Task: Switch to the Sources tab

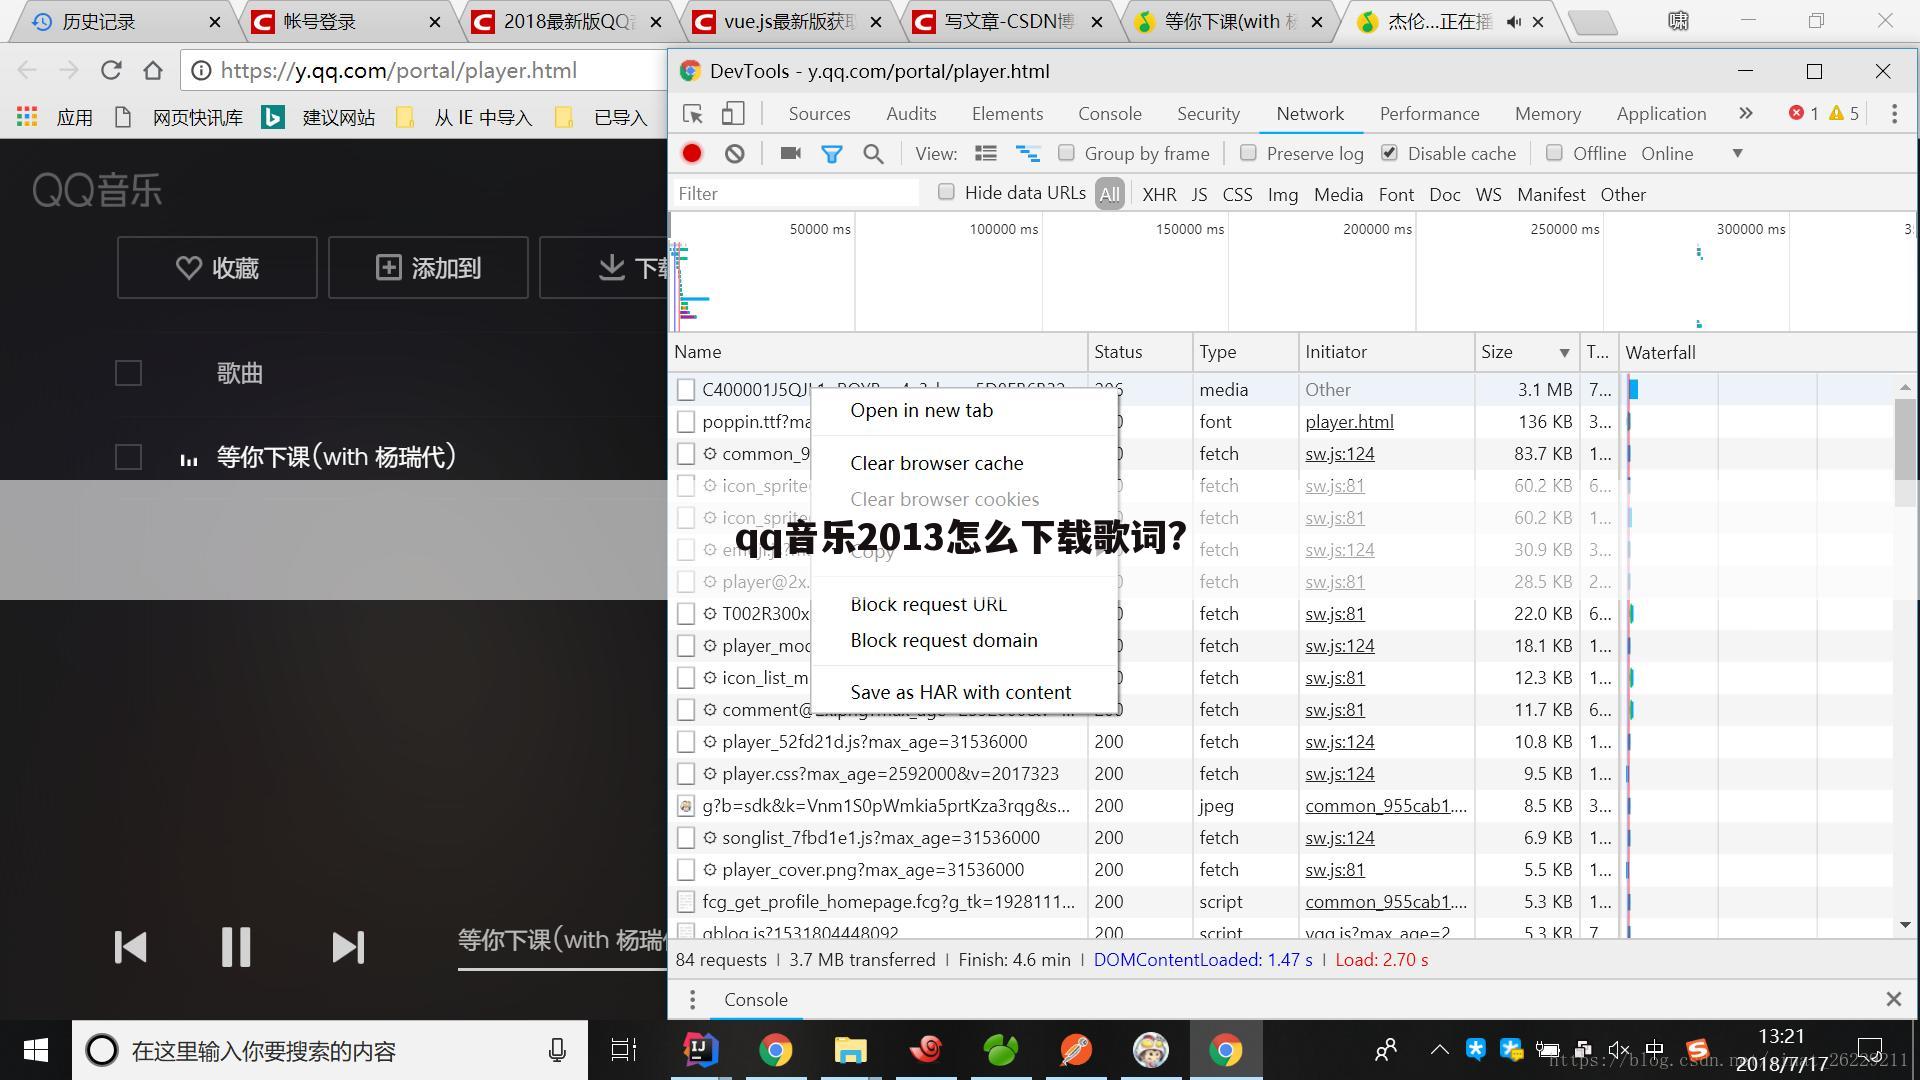Action: tap(819, 114)
